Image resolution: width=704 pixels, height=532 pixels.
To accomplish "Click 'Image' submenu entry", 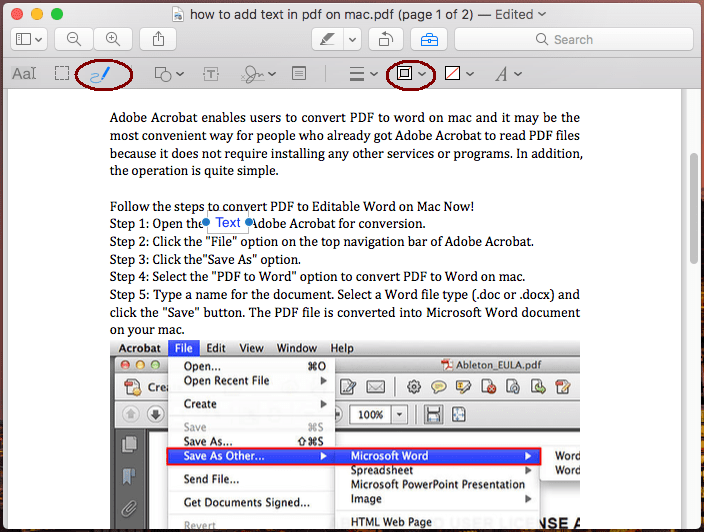I will (x=438, y=499).
